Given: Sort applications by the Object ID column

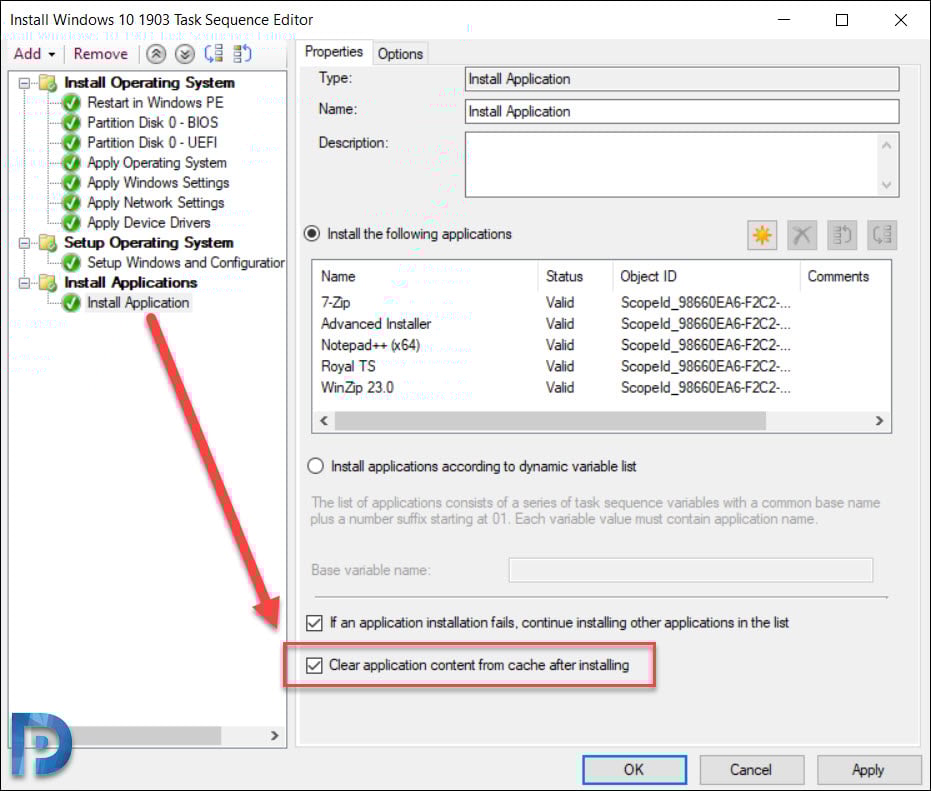Looking at the screenshot, I should (x=706, y=277).
